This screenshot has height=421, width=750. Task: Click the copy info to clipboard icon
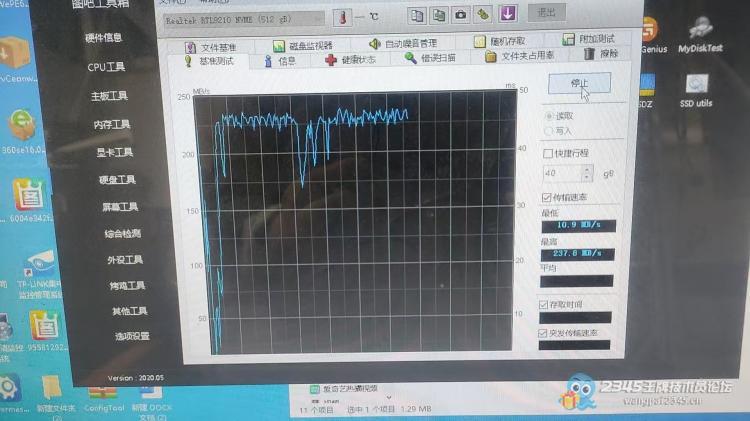[414, 15]
